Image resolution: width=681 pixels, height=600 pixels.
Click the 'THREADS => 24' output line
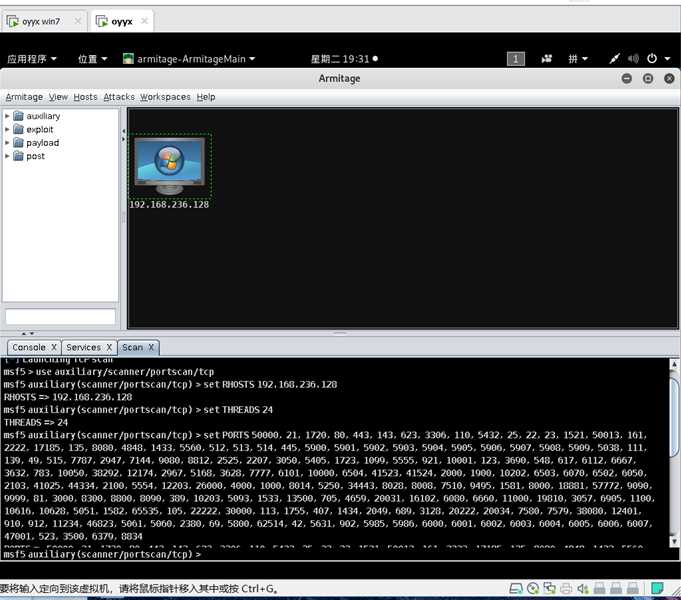[36, 422]
